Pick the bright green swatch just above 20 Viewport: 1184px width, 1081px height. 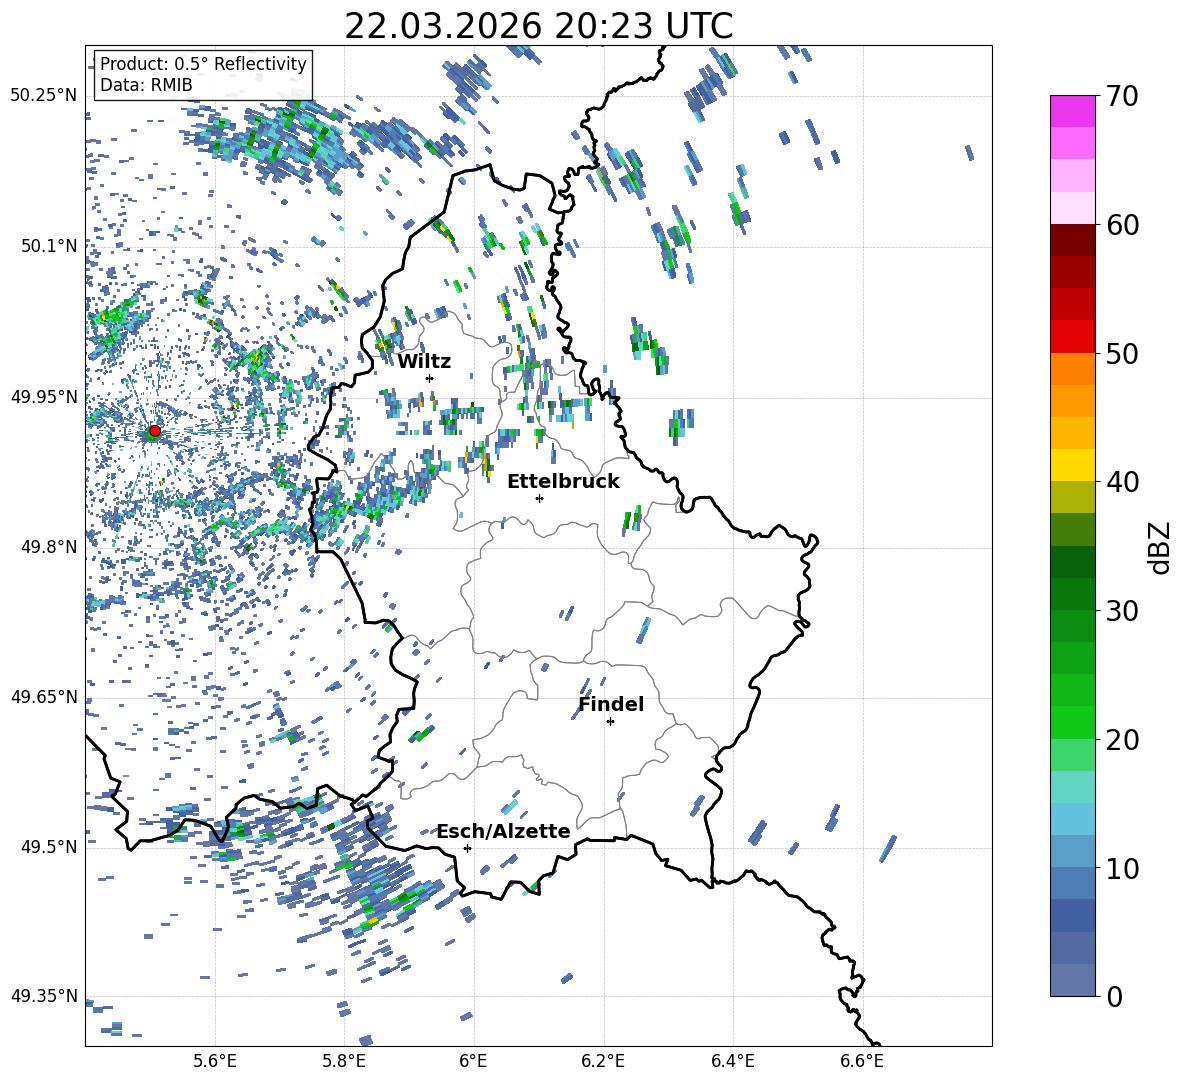coord(1073,722)
